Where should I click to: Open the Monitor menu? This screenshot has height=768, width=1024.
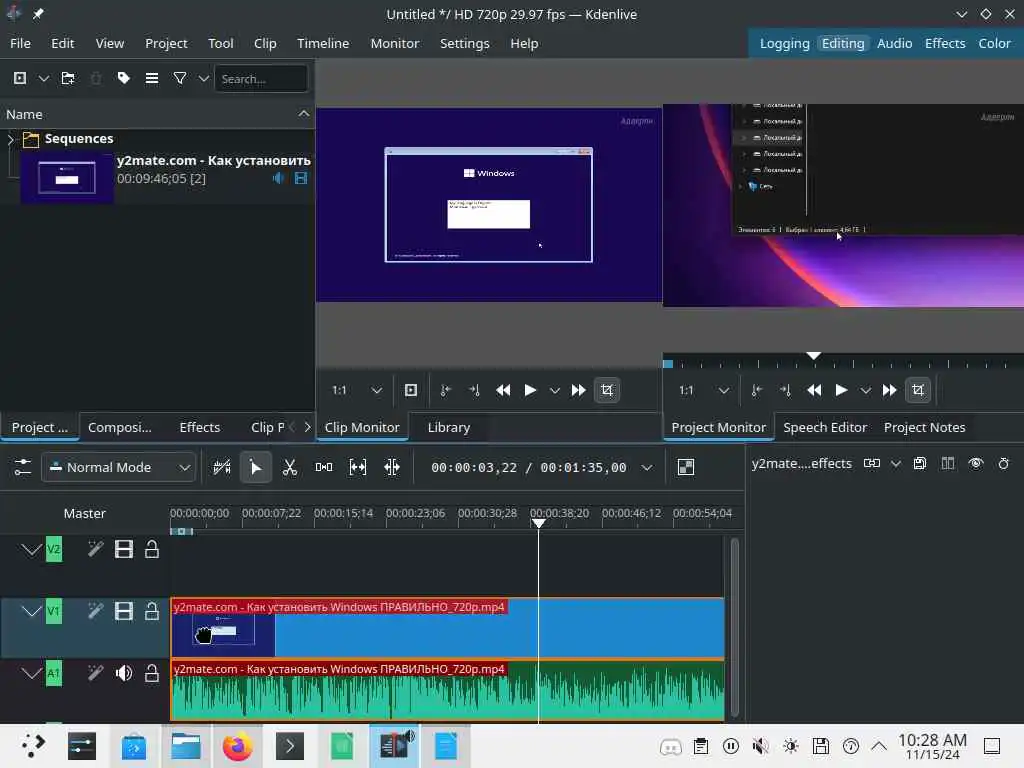[394, 43]
